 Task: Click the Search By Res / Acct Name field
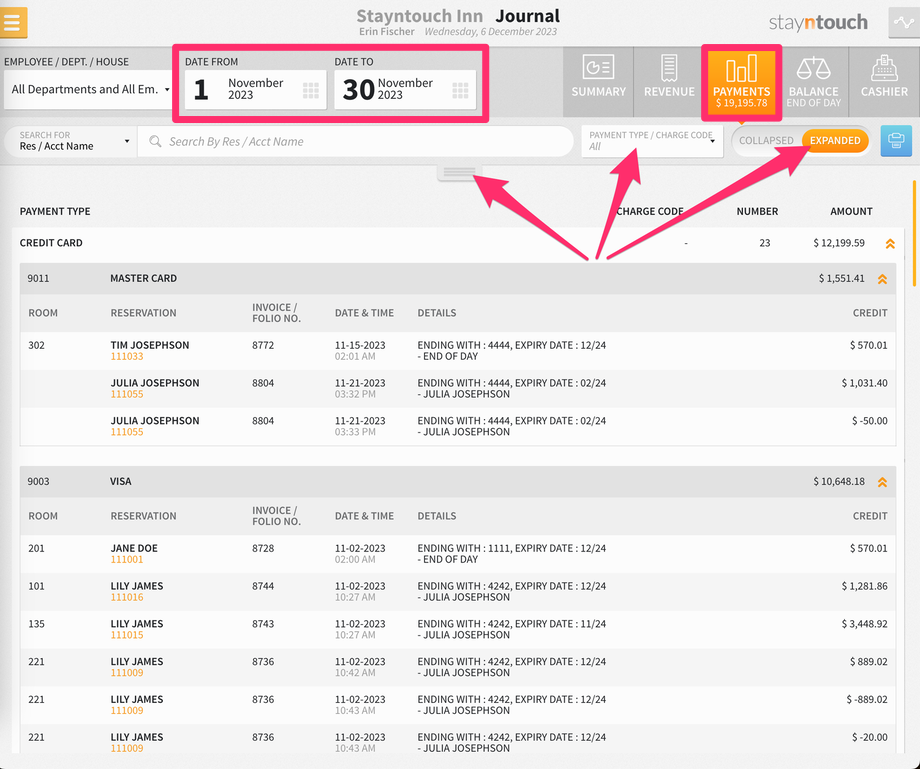pyautogui.click(x=355, y=141)
